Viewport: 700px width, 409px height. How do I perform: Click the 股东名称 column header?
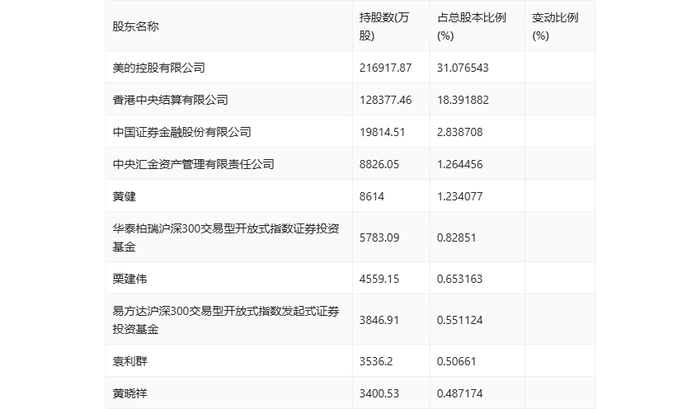136,26
